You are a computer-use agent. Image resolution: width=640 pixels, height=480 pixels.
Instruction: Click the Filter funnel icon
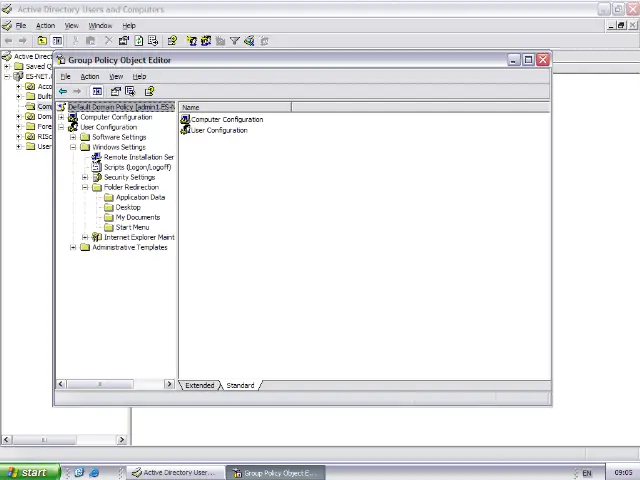pyautogui.click(x=235, y=41)
